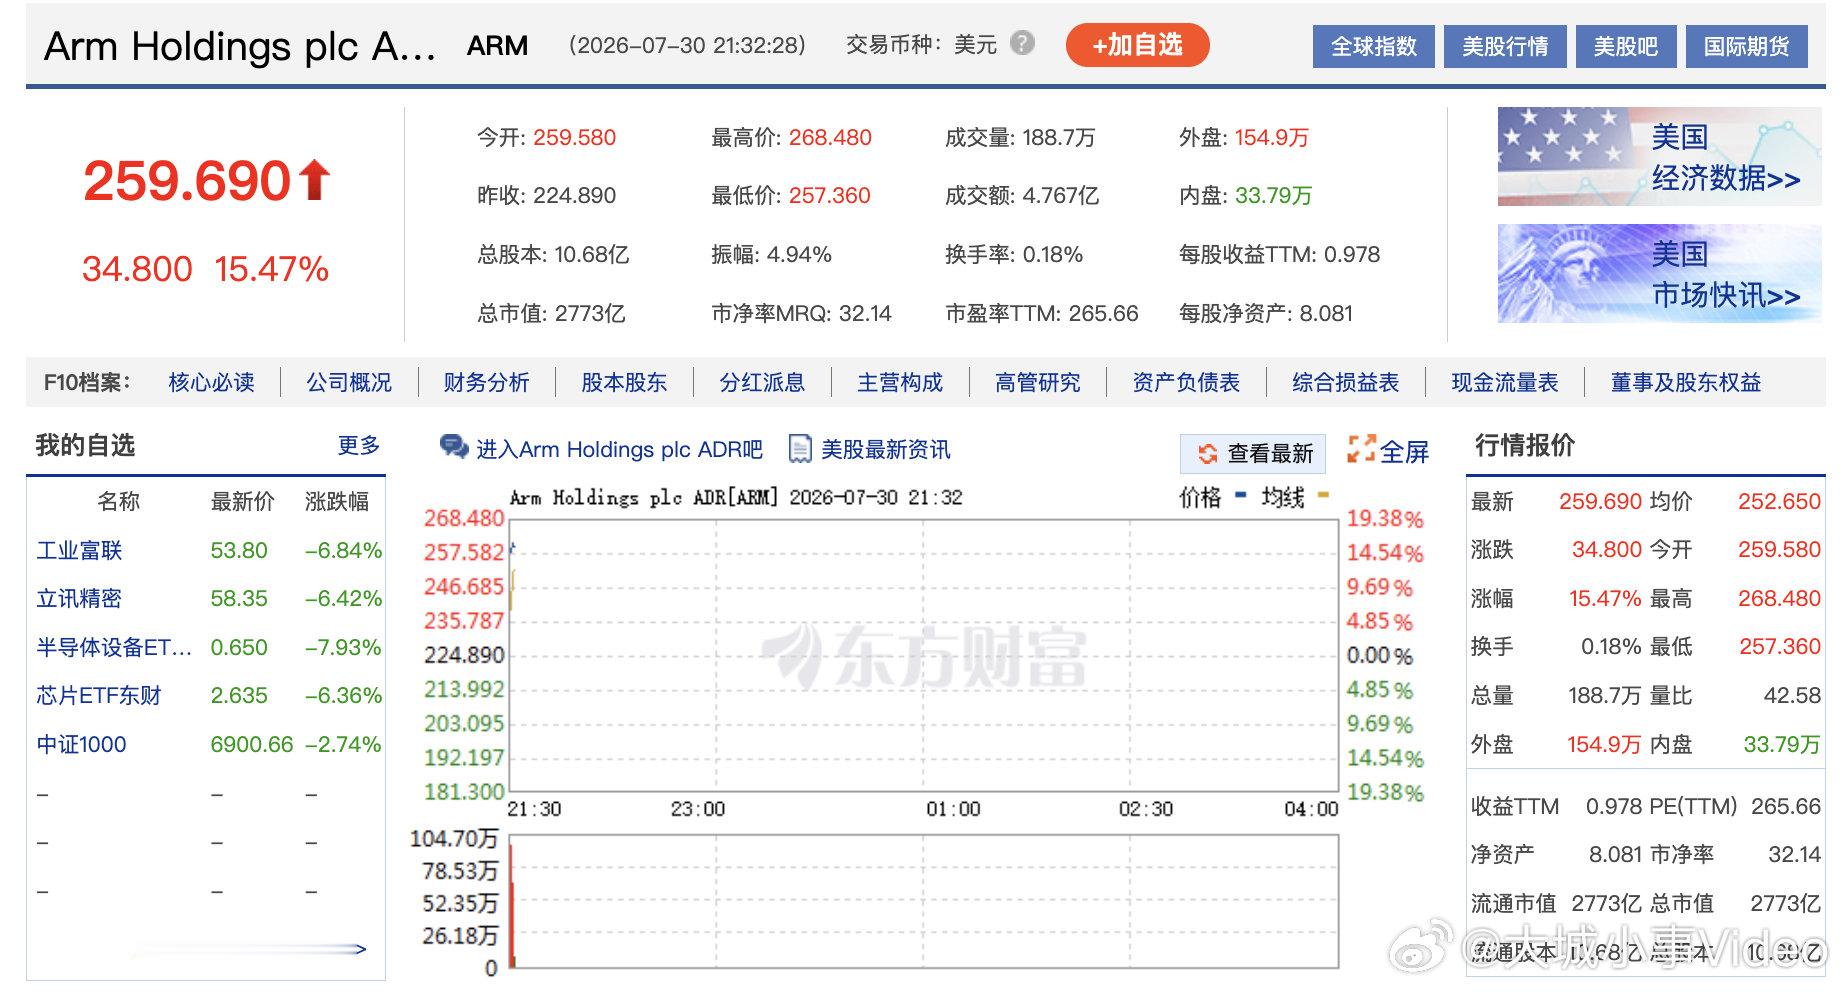Click the document icon beside 美股最新资讯

800,449
